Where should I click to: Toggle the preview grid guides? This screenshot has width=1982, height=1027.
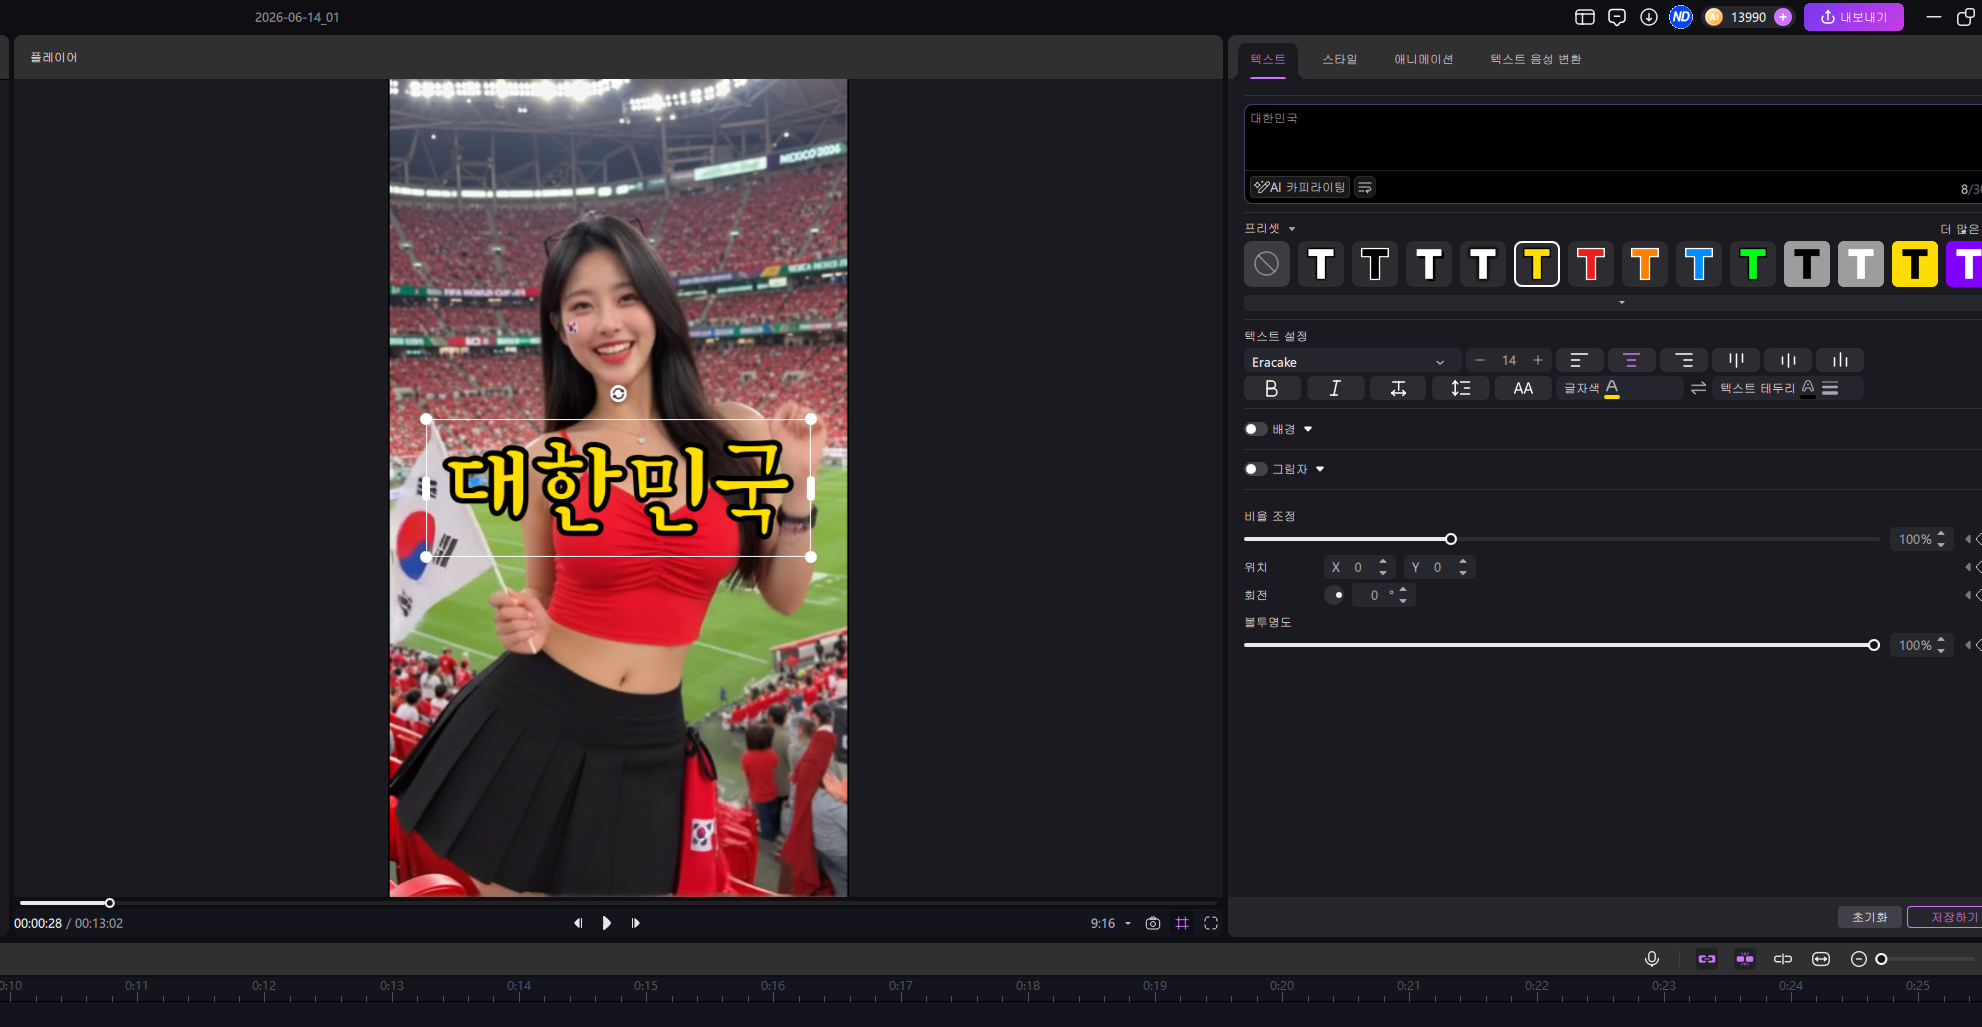[x=1182, y=923]
